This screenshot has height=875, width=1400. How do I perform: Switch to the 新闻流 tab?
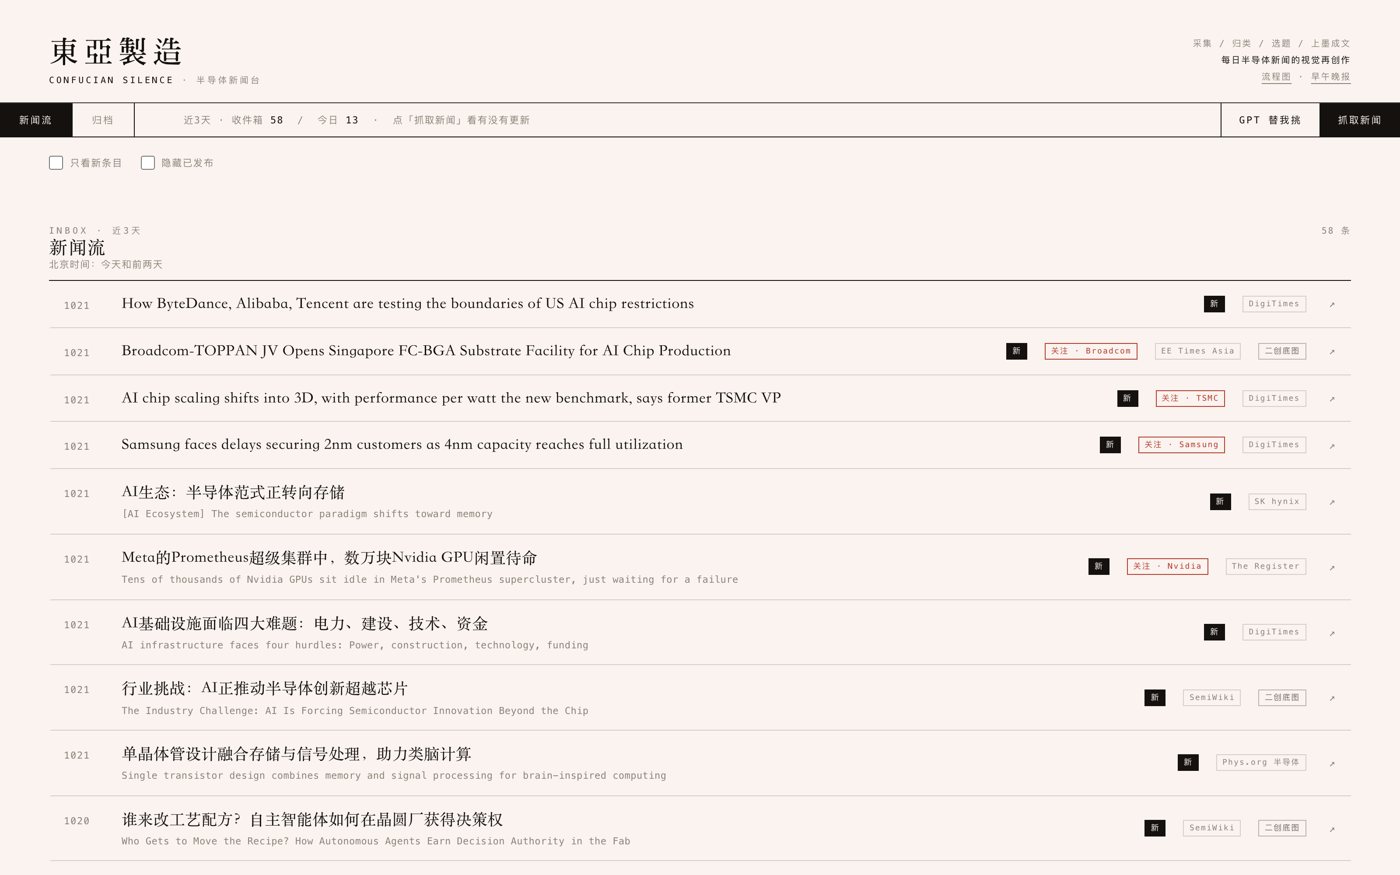(36, 120)
